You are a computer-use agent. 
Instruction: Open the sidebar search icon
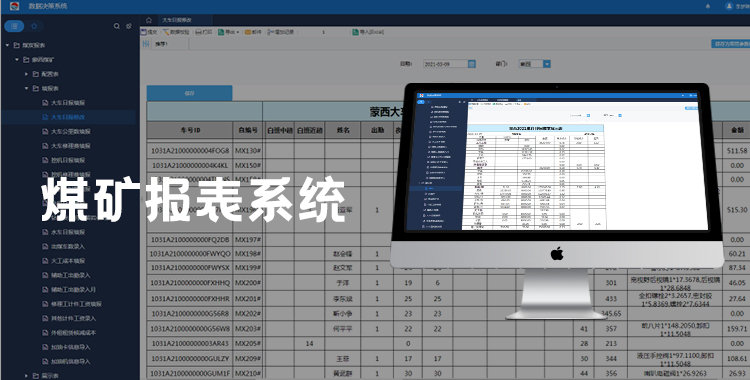pos(117,26)
